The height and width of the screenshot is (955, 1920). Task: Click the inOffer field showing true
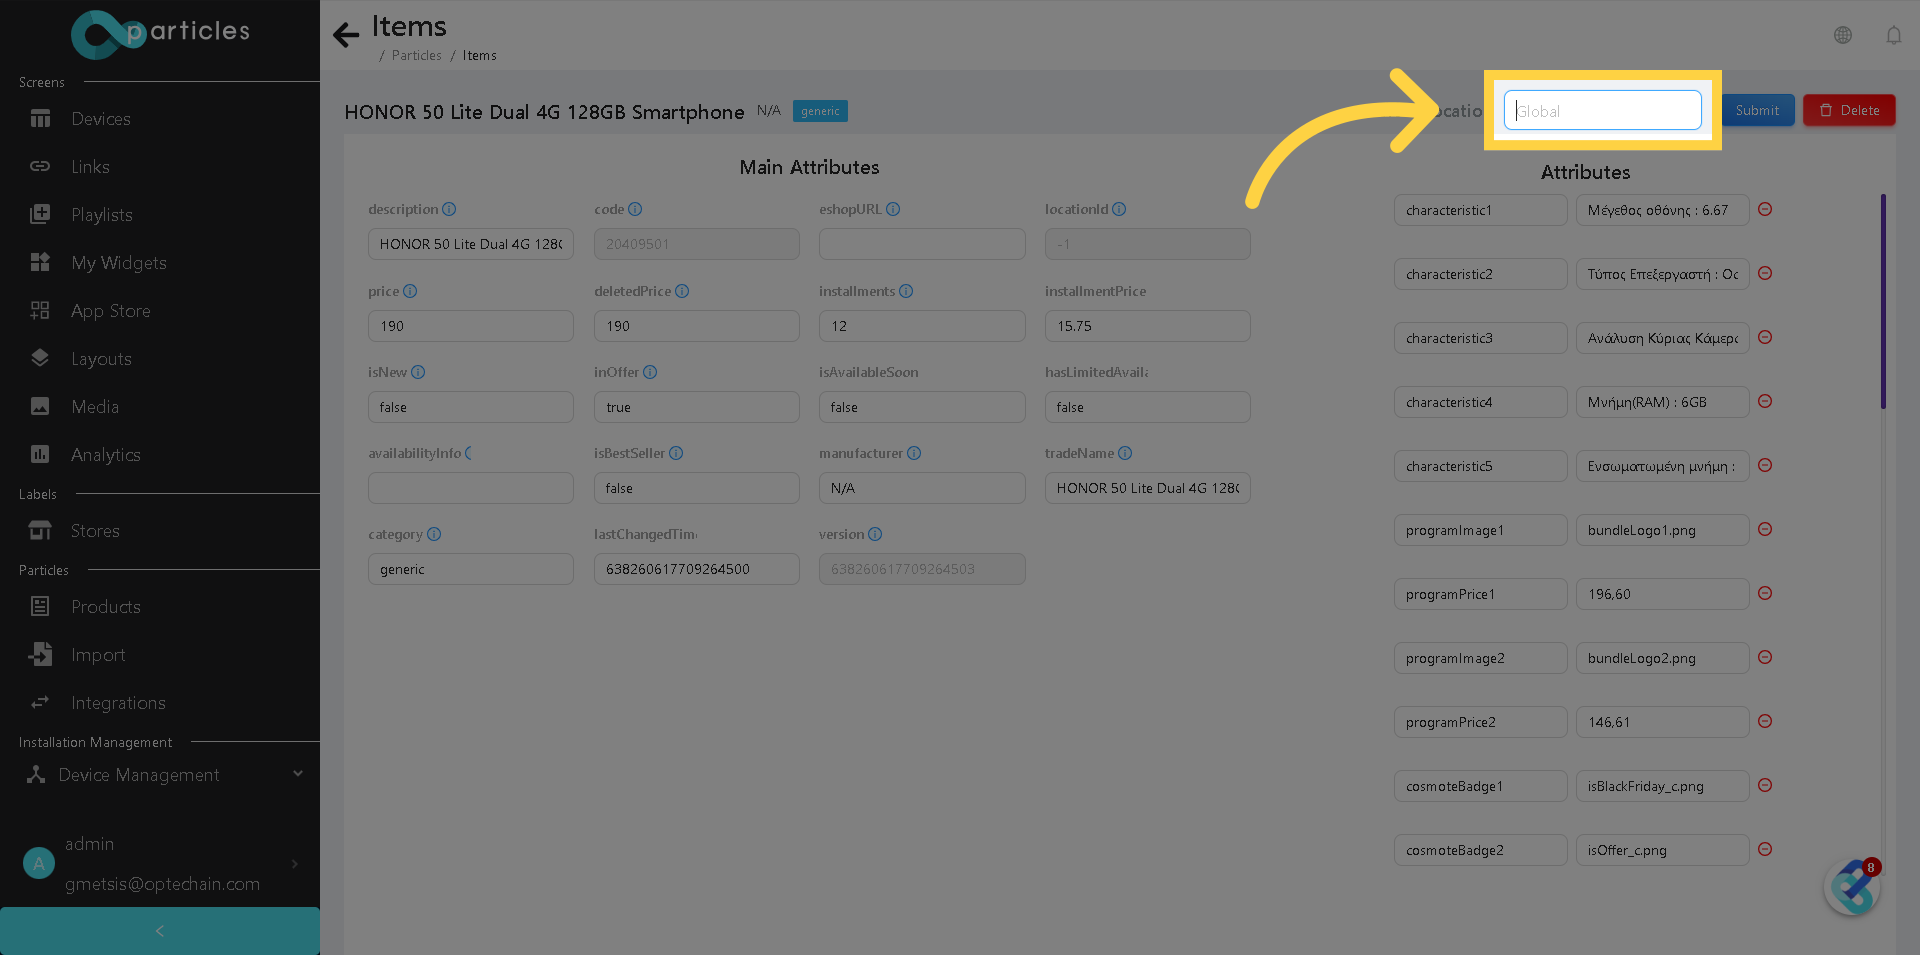point(697,407)
